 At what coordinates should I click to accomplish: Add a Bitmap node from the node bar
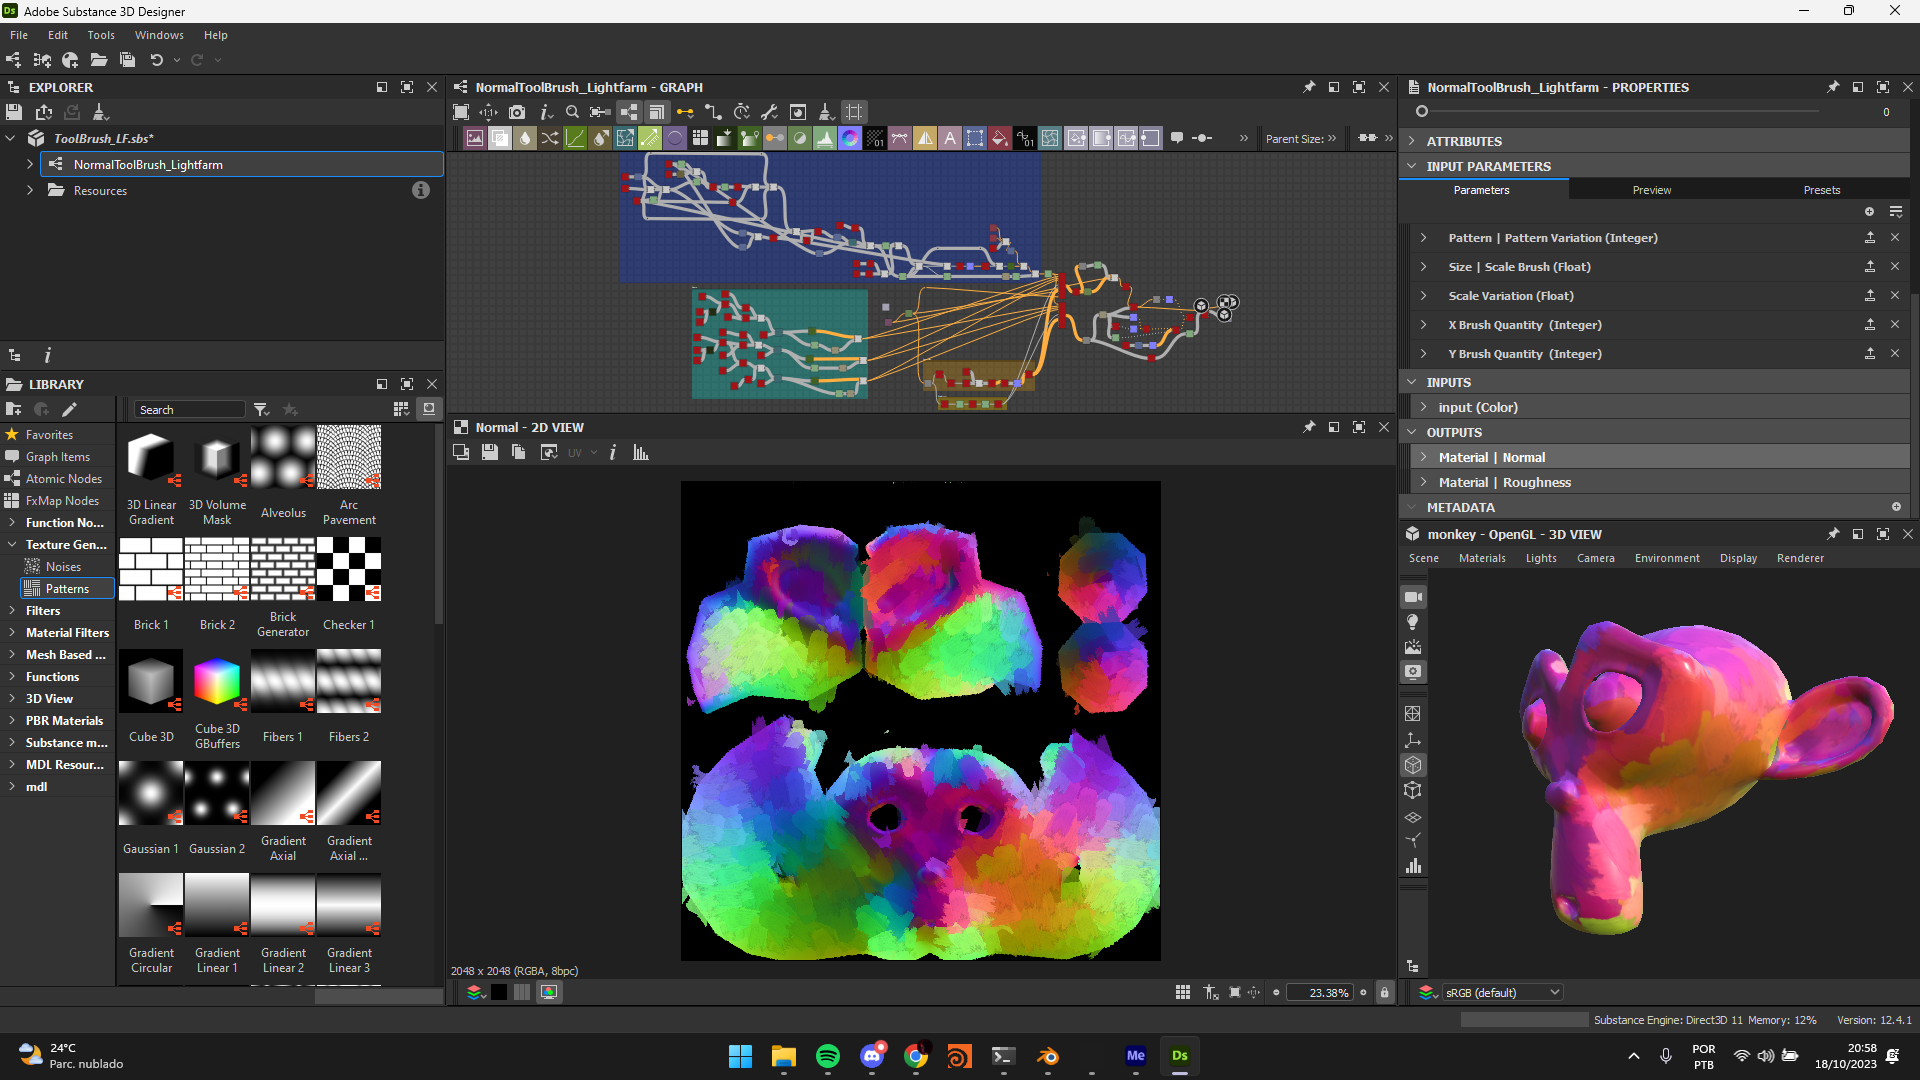(475, 138)
